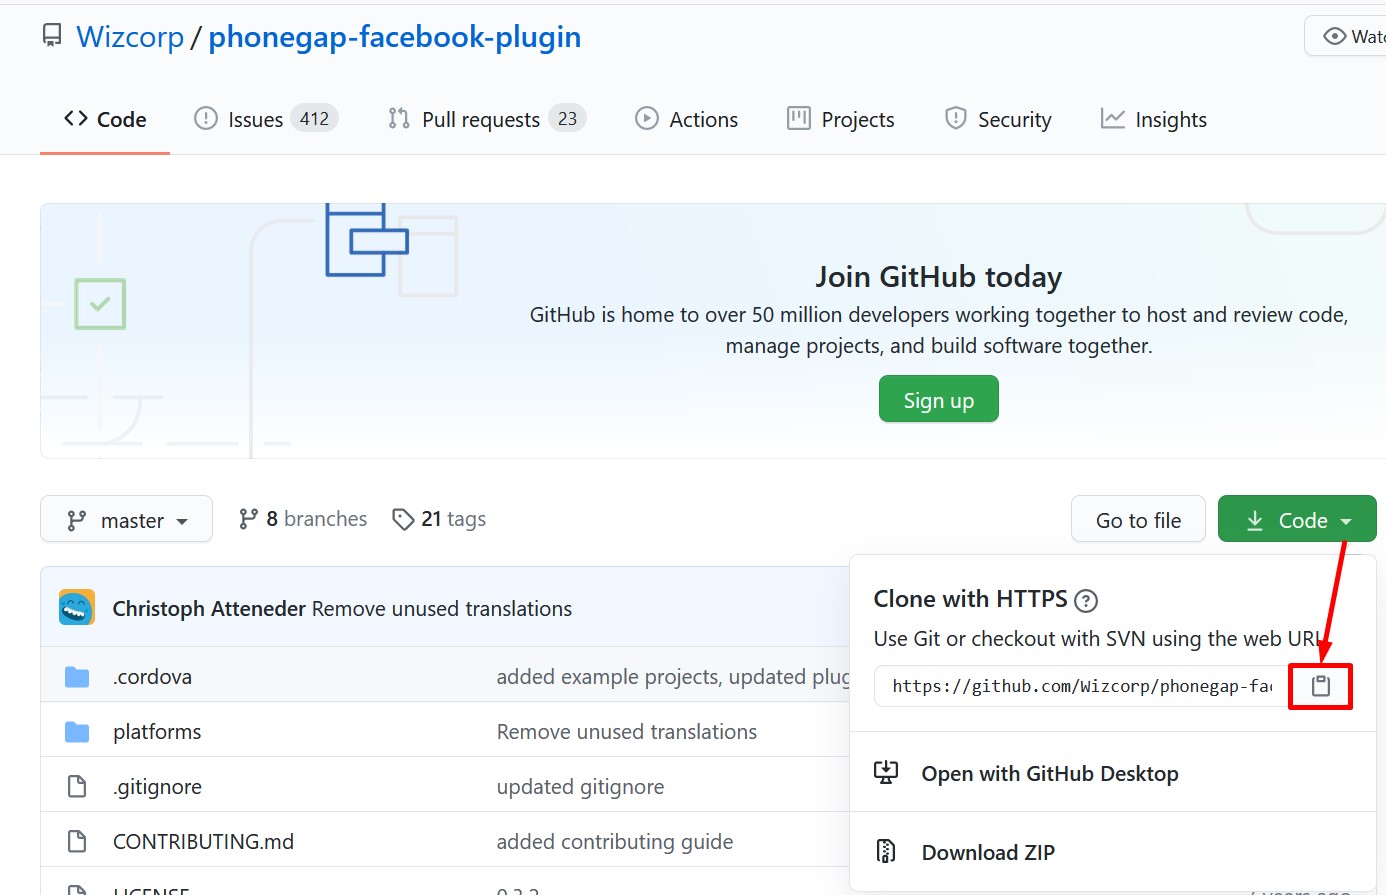
Task: View the 21 tags link
Action: pos(439,519)
